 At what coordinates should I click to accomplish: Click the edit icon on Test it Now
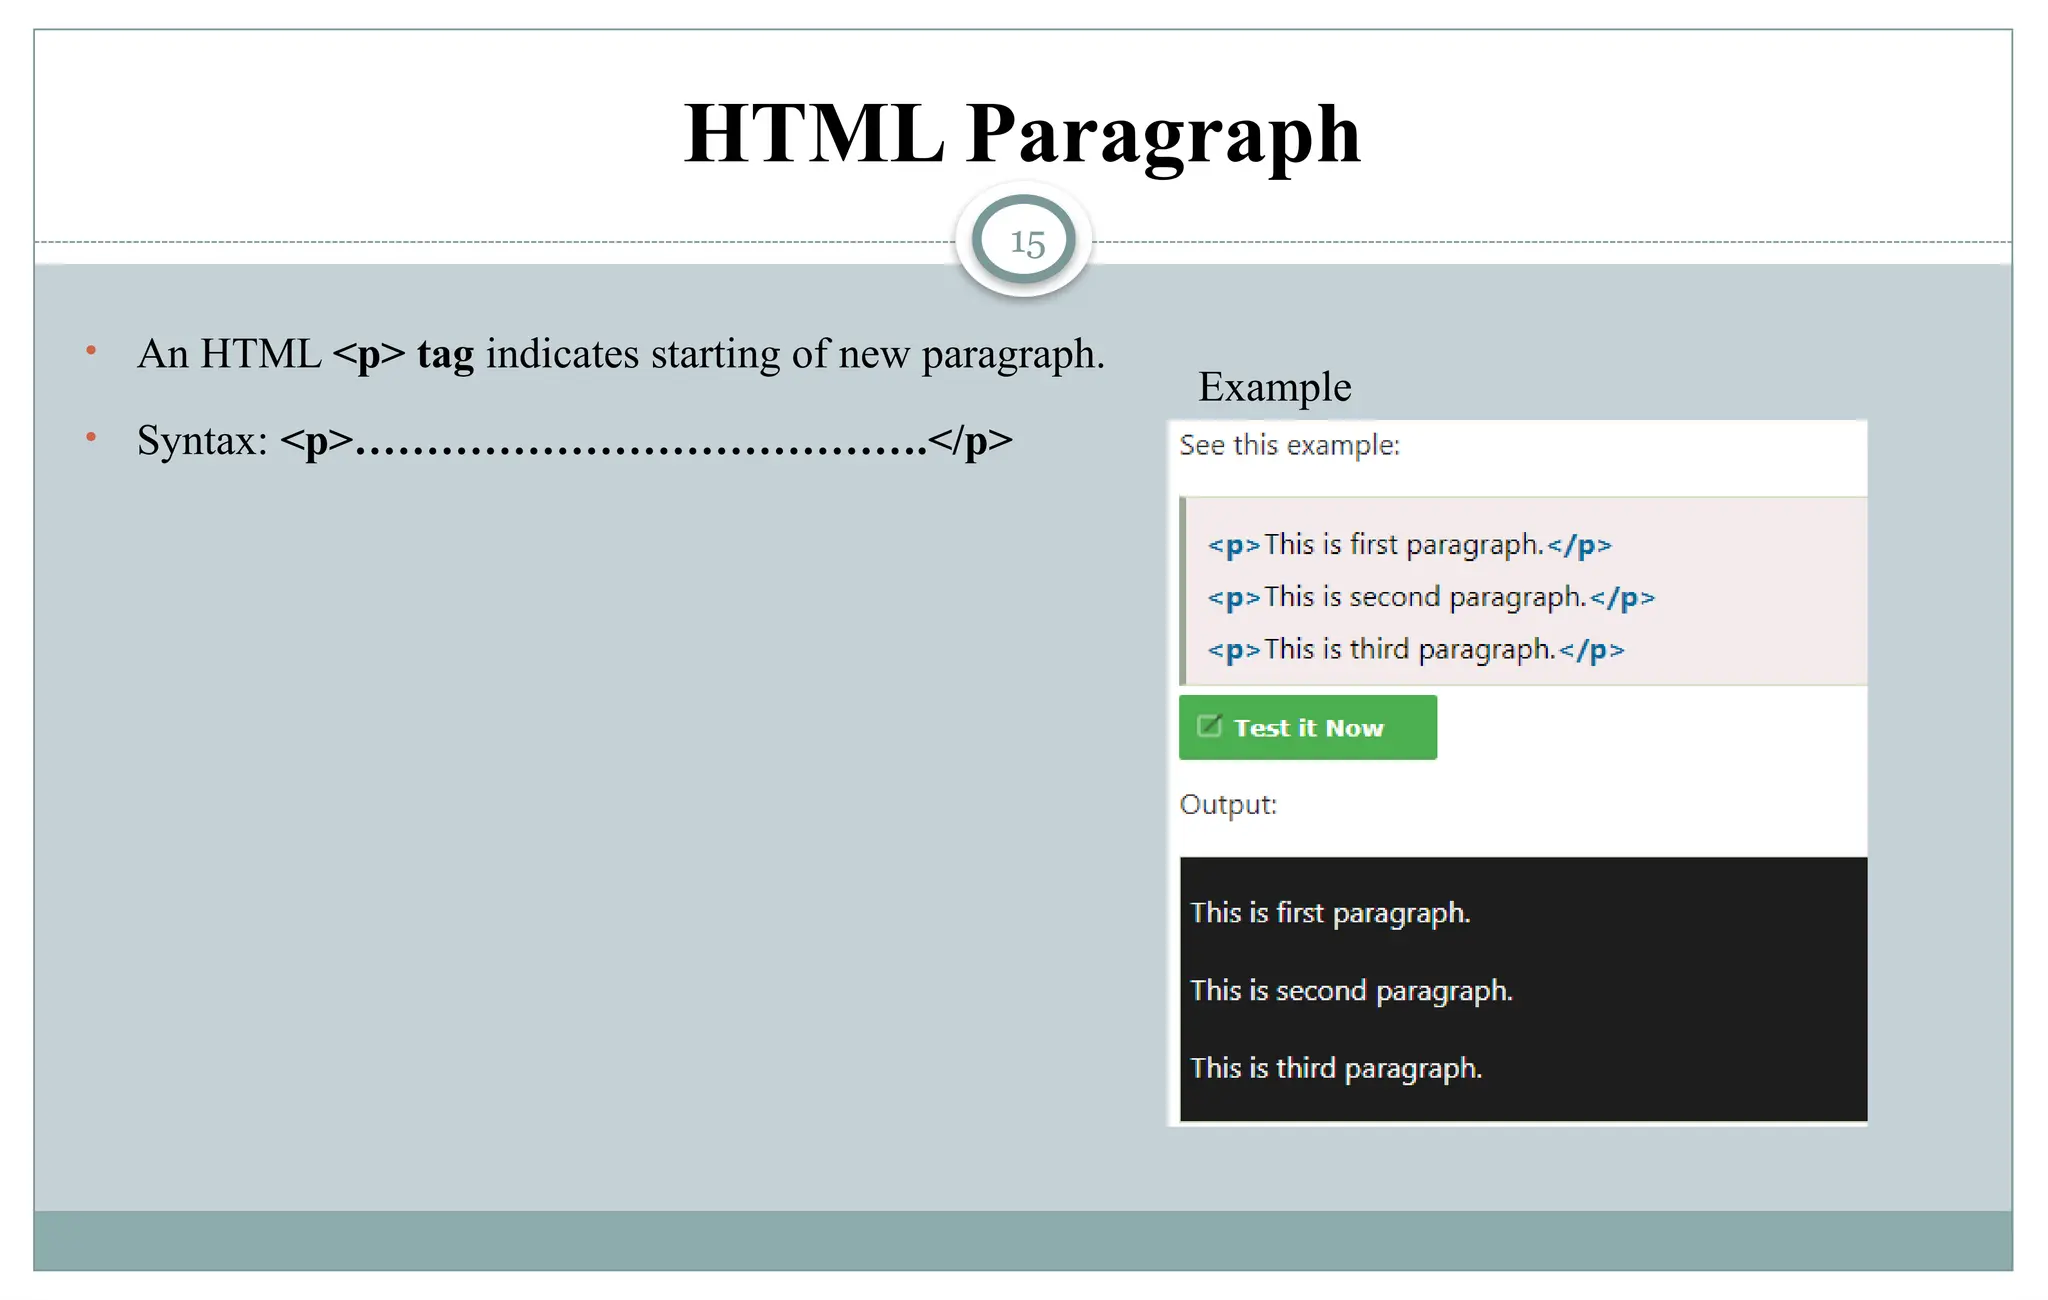coord(1209,726)
